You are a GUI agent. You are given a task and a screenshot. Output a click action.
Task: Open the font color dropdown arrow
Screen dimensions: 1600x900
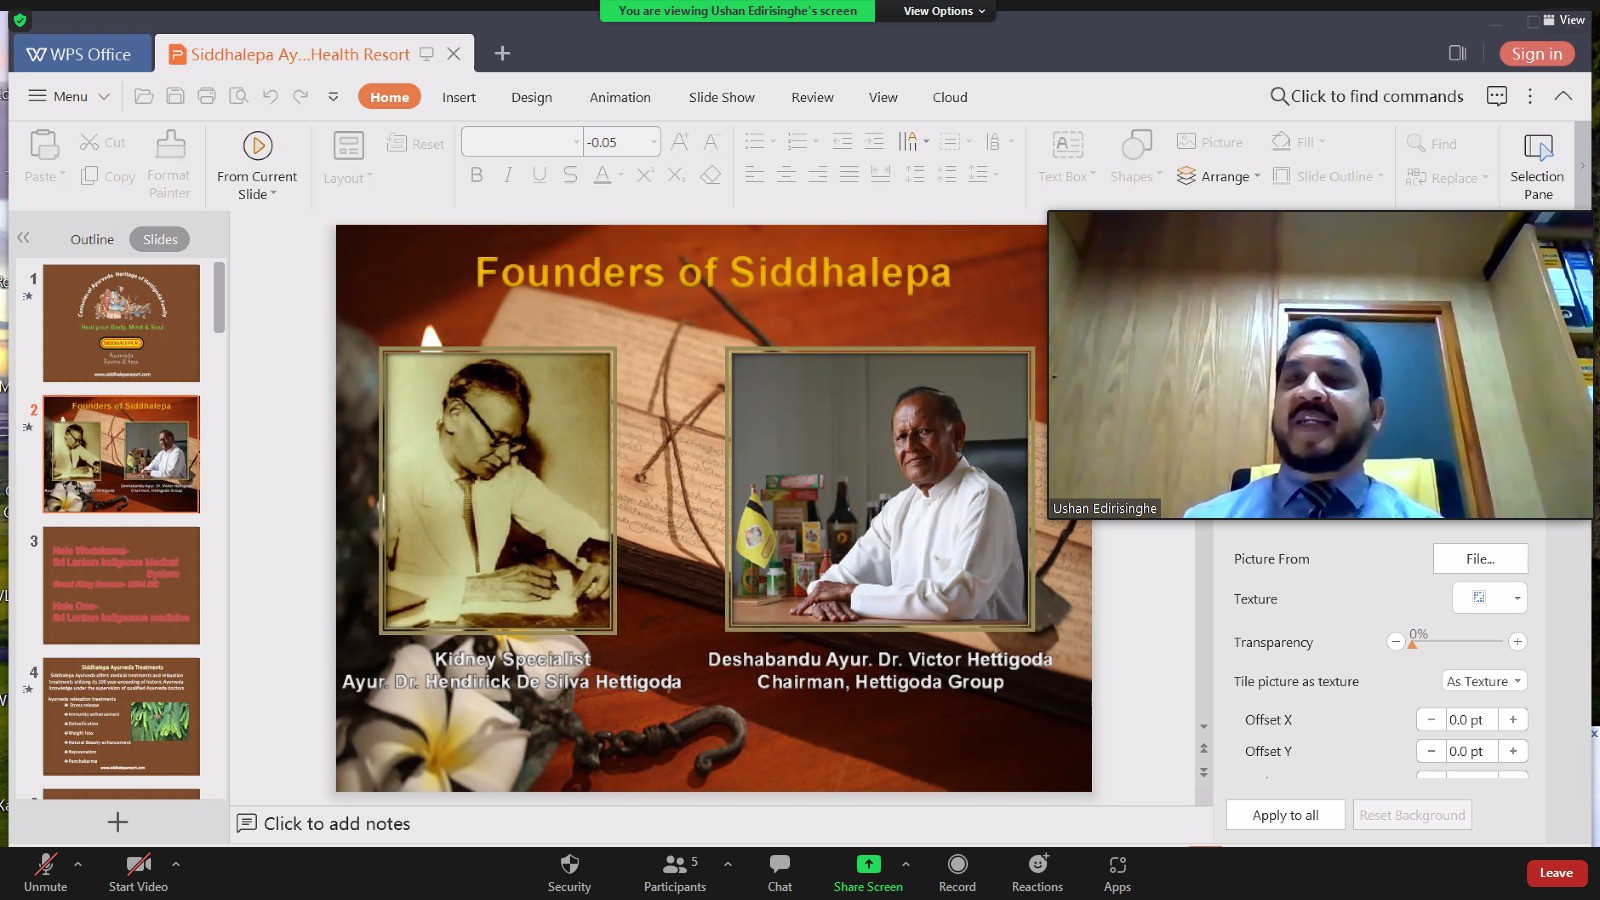click(621, 175)
